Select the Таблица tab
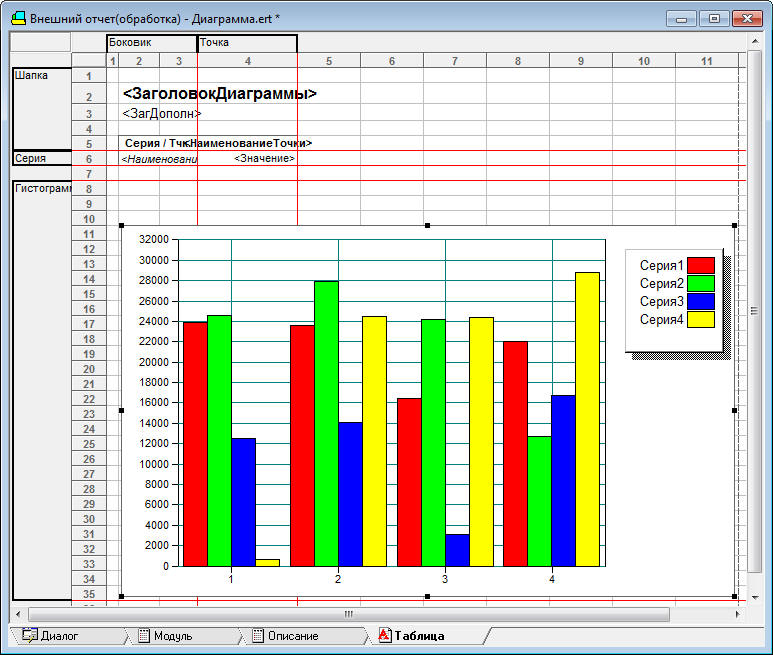Screen dimensions: 773x655 426,636
